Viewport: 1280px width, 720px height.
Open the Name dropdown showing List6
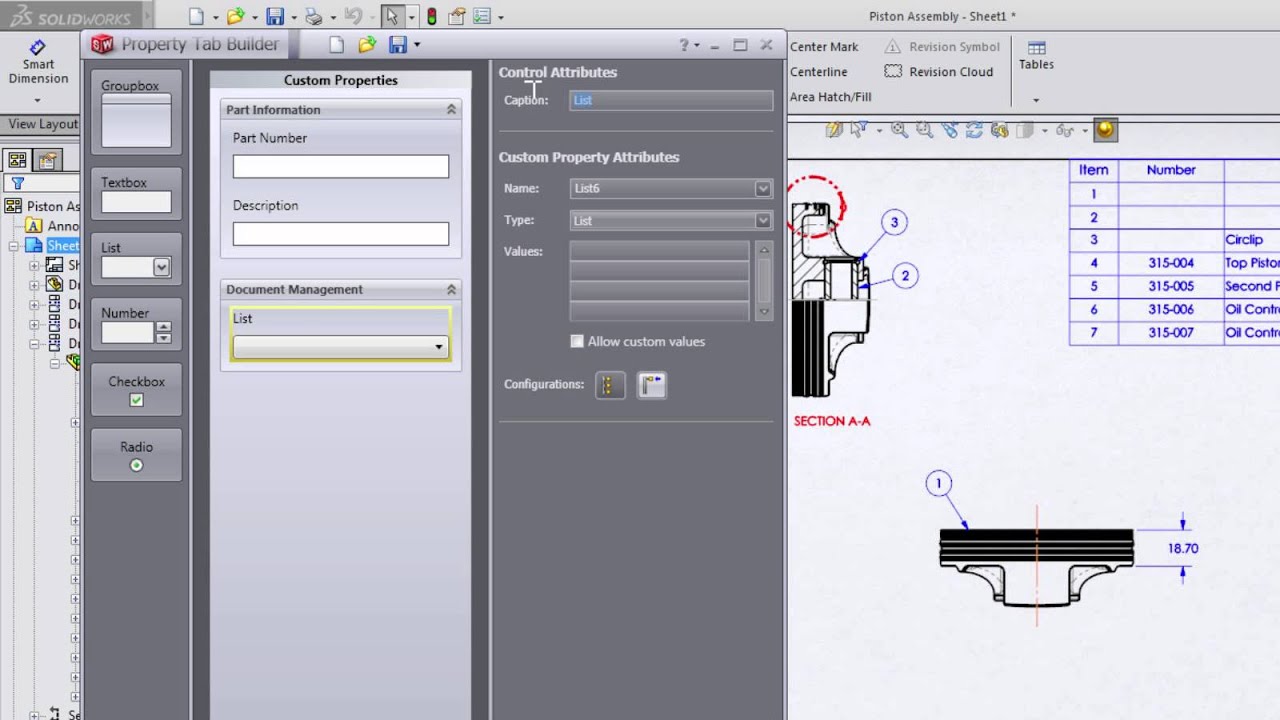[x=763, y=188]
